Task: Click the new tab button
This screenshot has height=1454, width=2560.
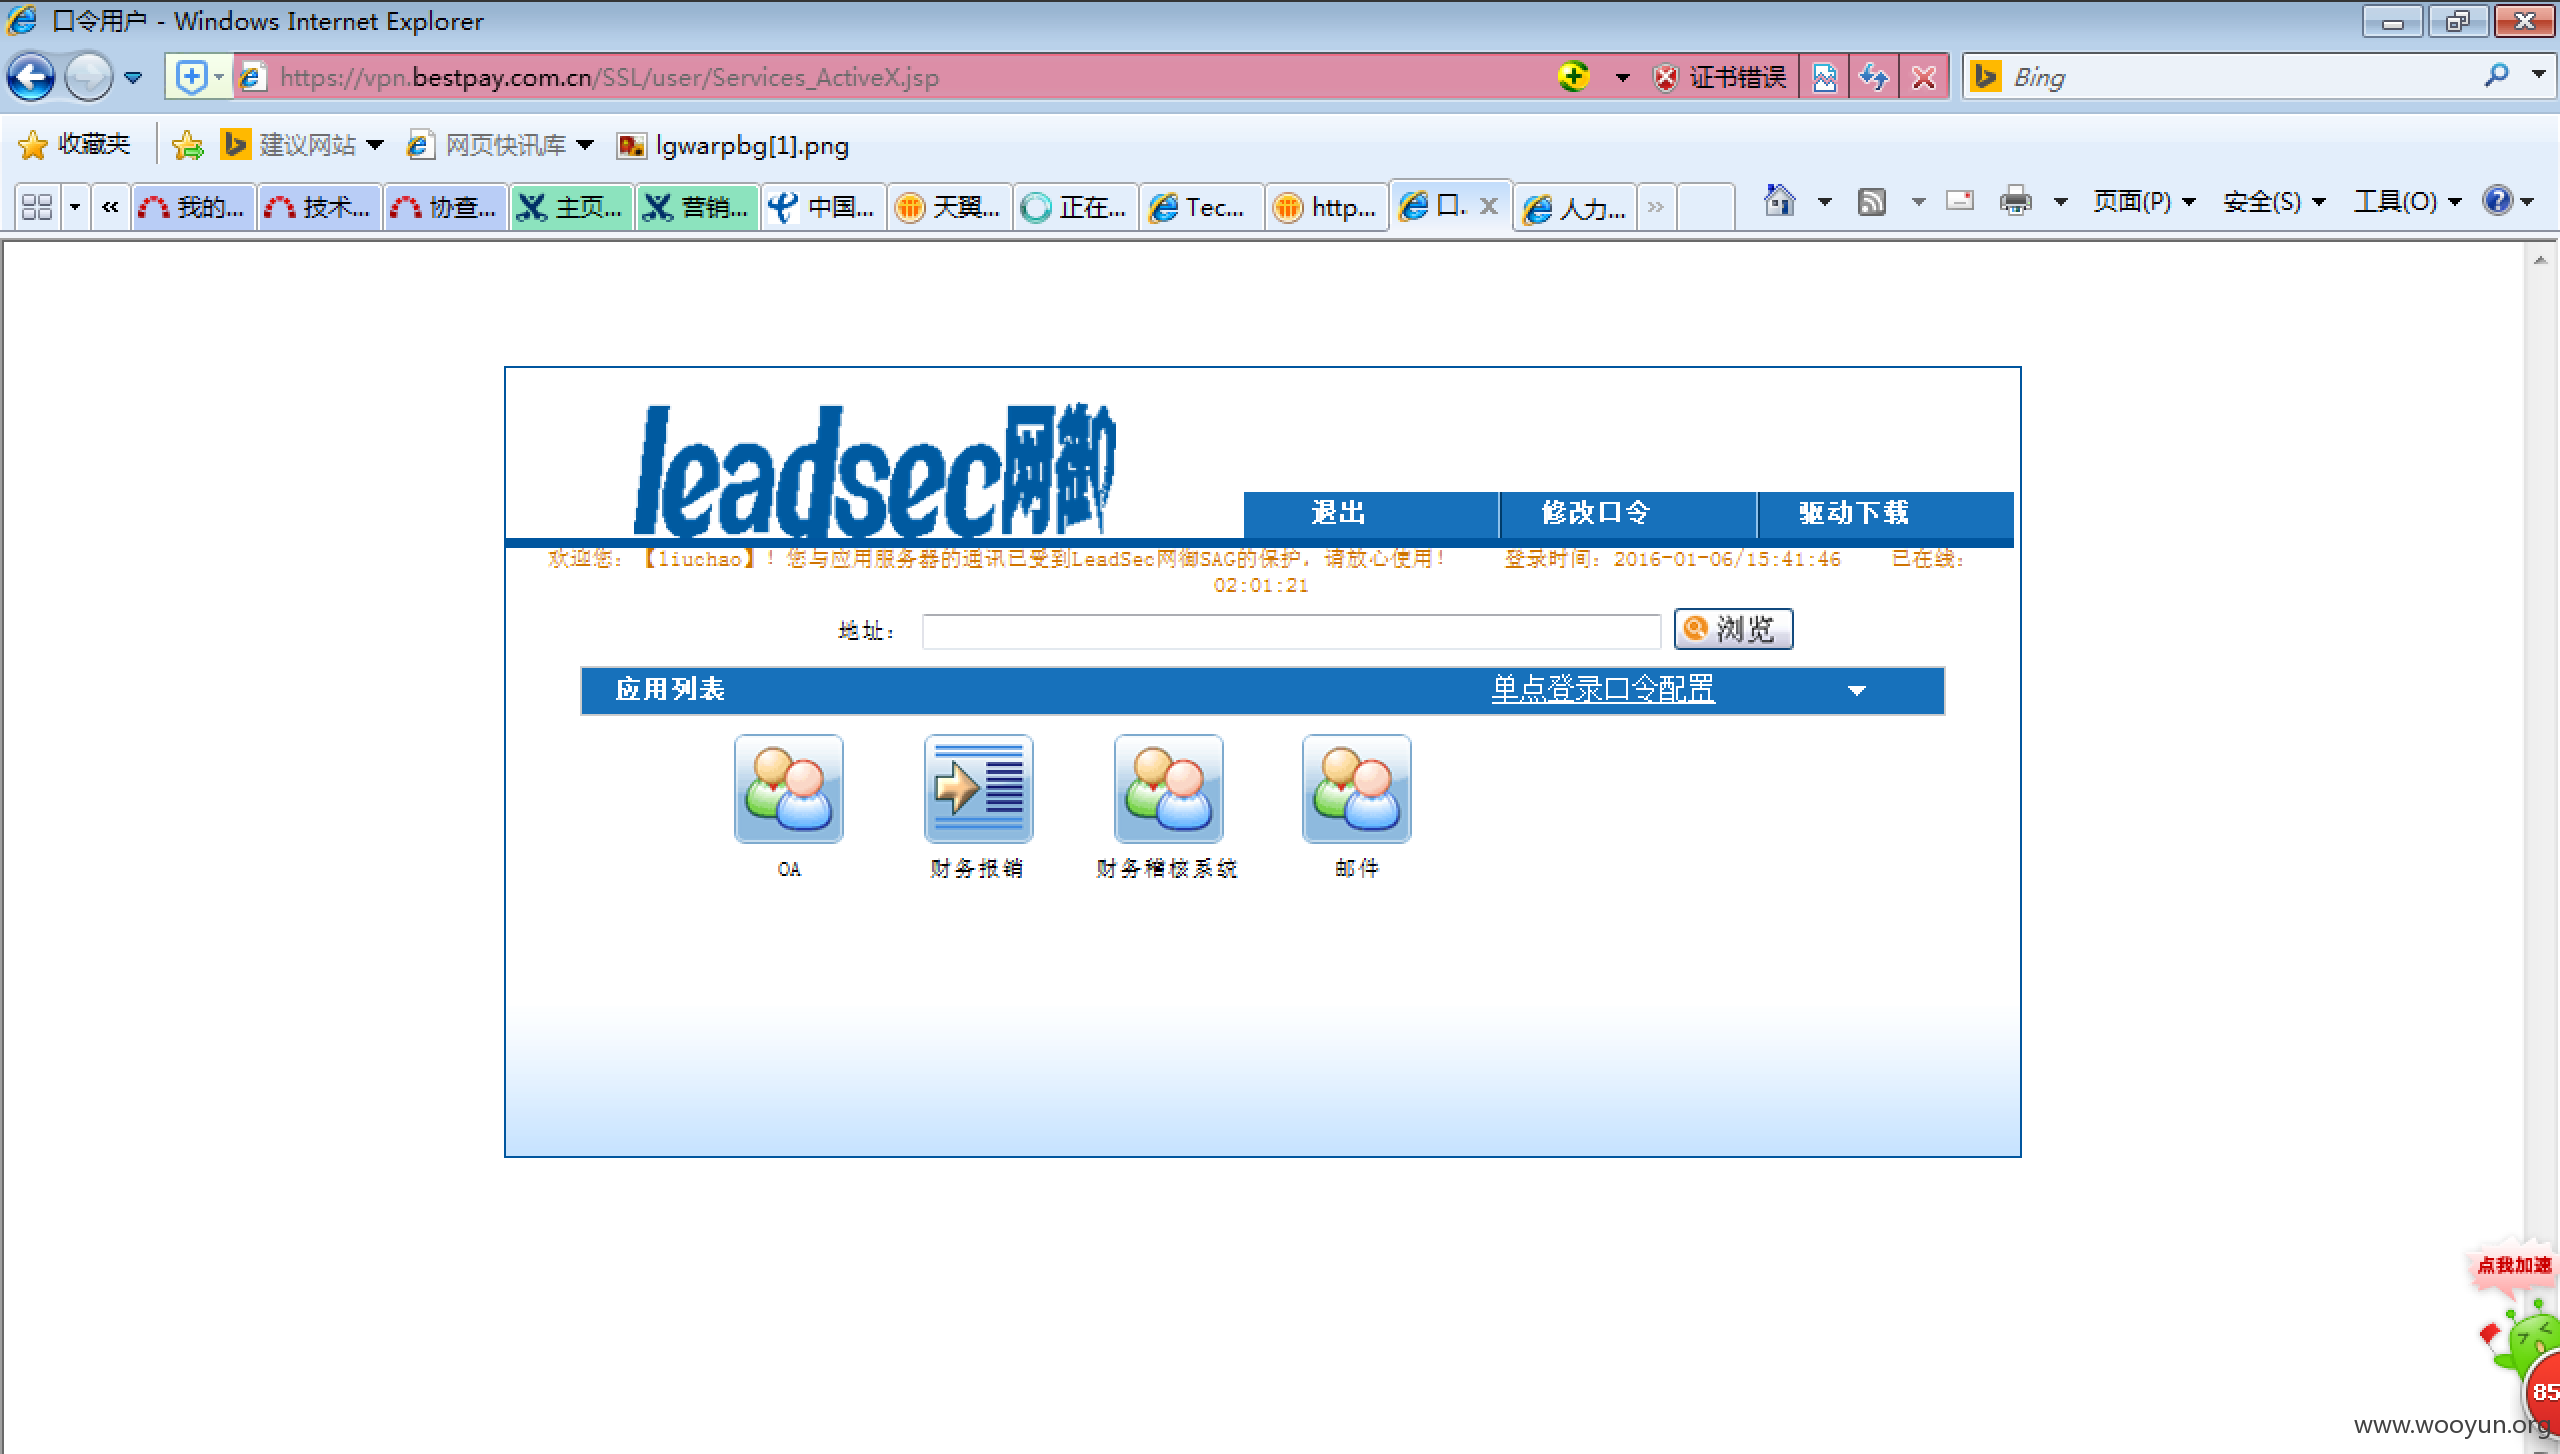Action: pyautogui.click(x=1704, y=207)
